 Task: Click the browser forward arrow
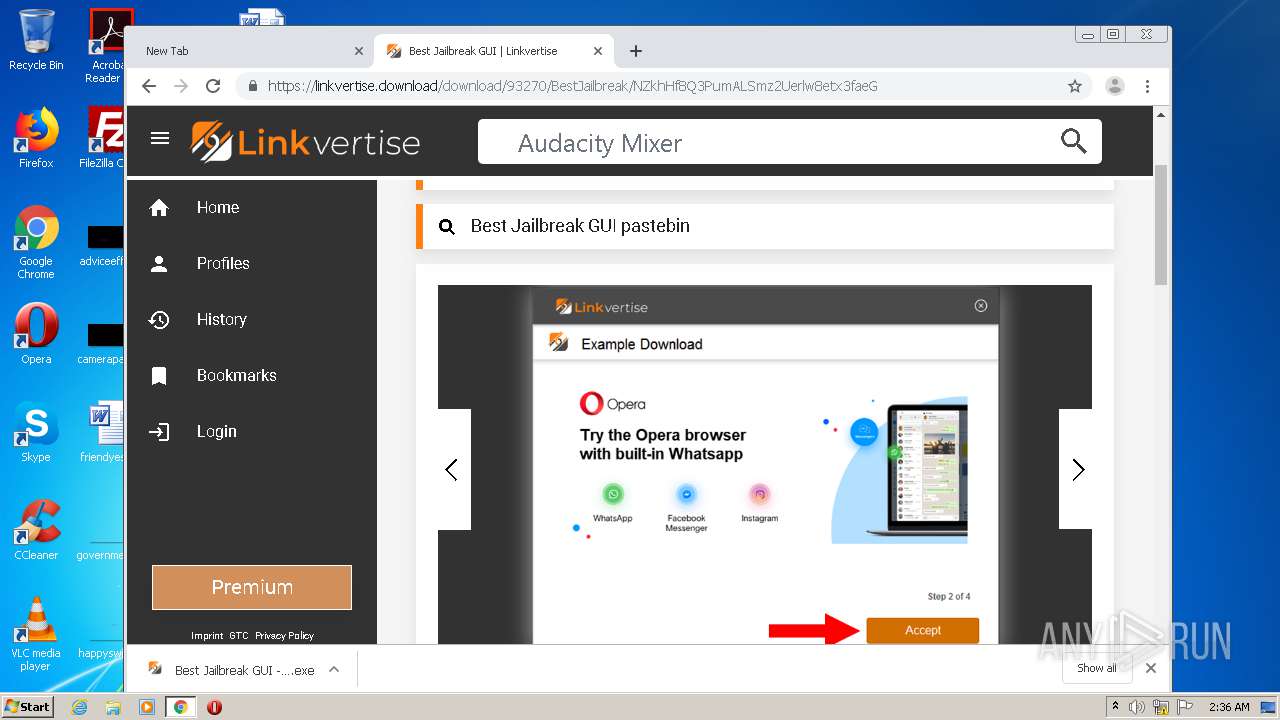pos(181,86)
